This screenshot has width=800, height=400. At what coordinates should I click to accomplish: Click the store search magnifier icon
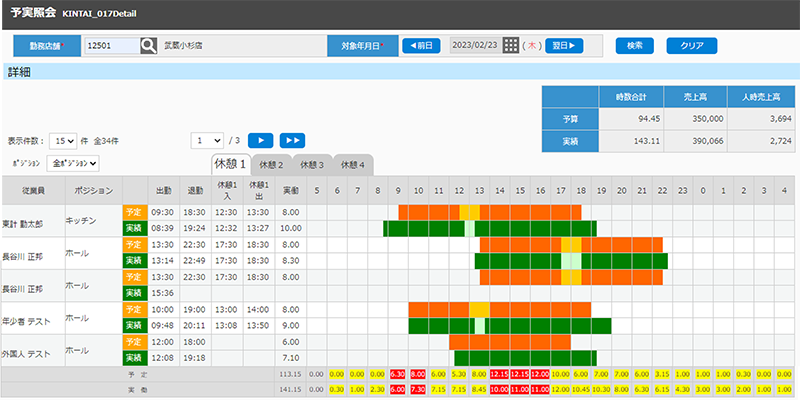(148, 46)
